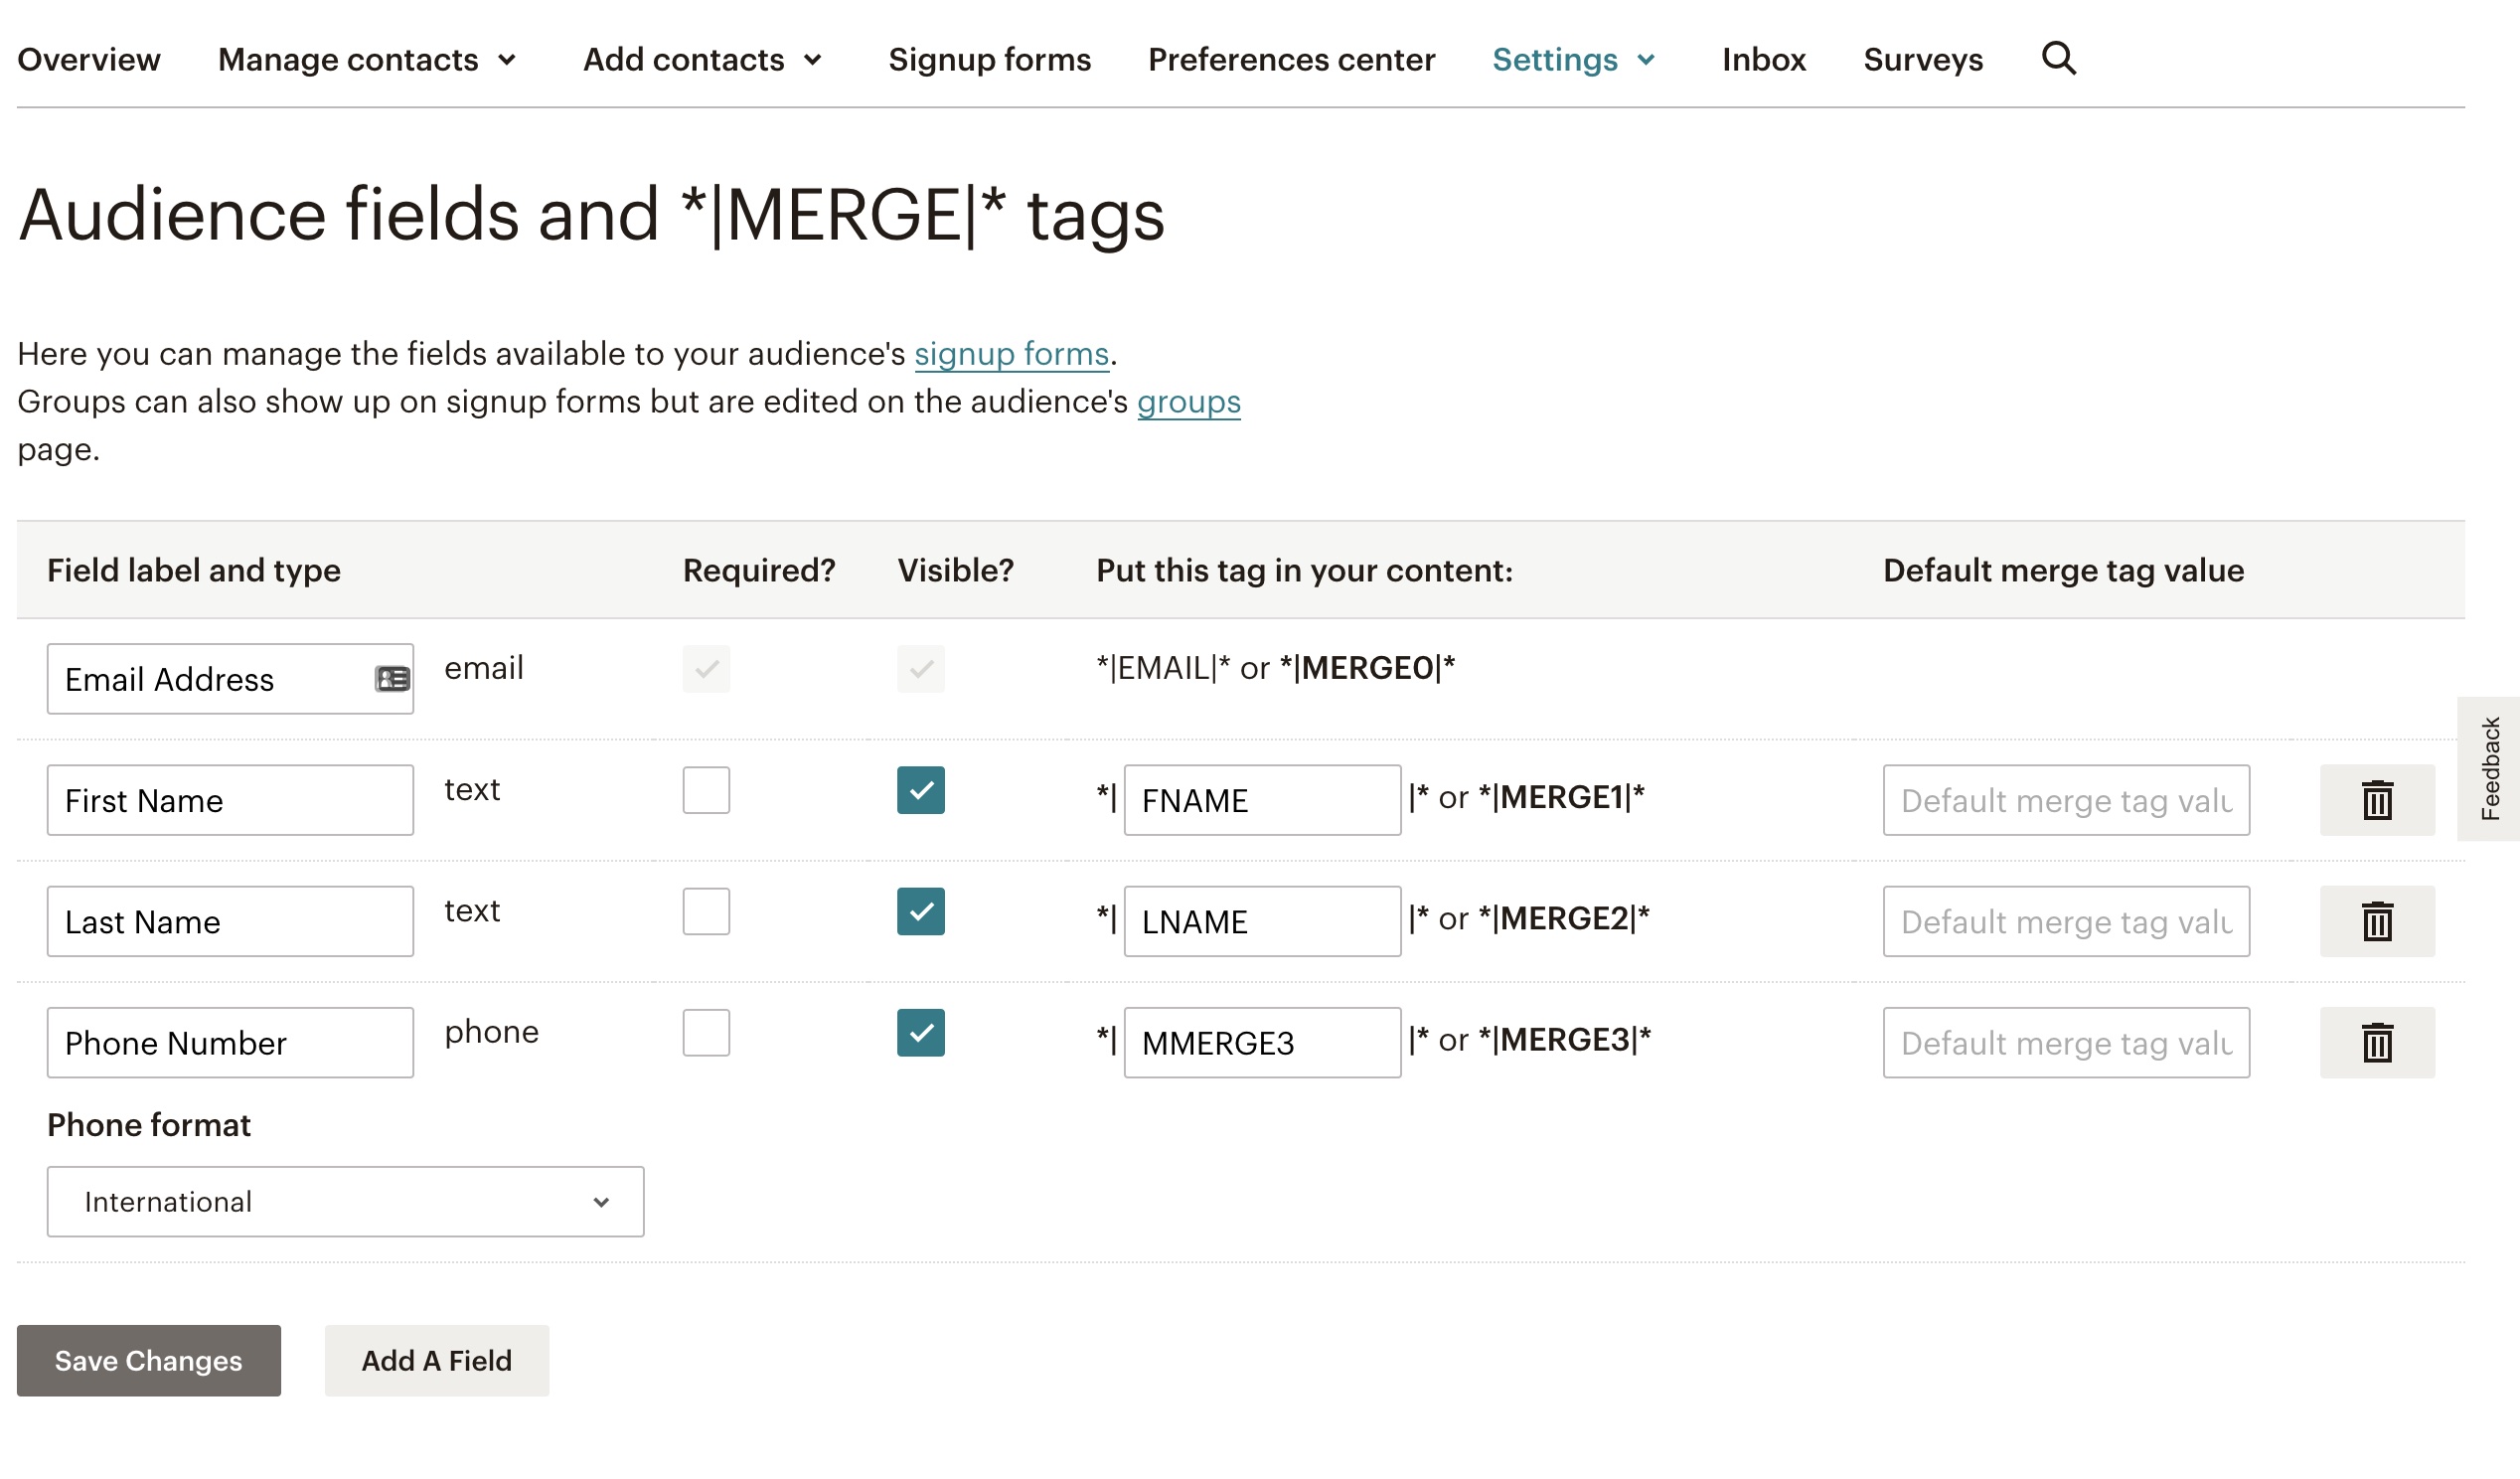Set default merge value for Last Name
The image size is (2520, 1479).
(x=2066, y=921)
